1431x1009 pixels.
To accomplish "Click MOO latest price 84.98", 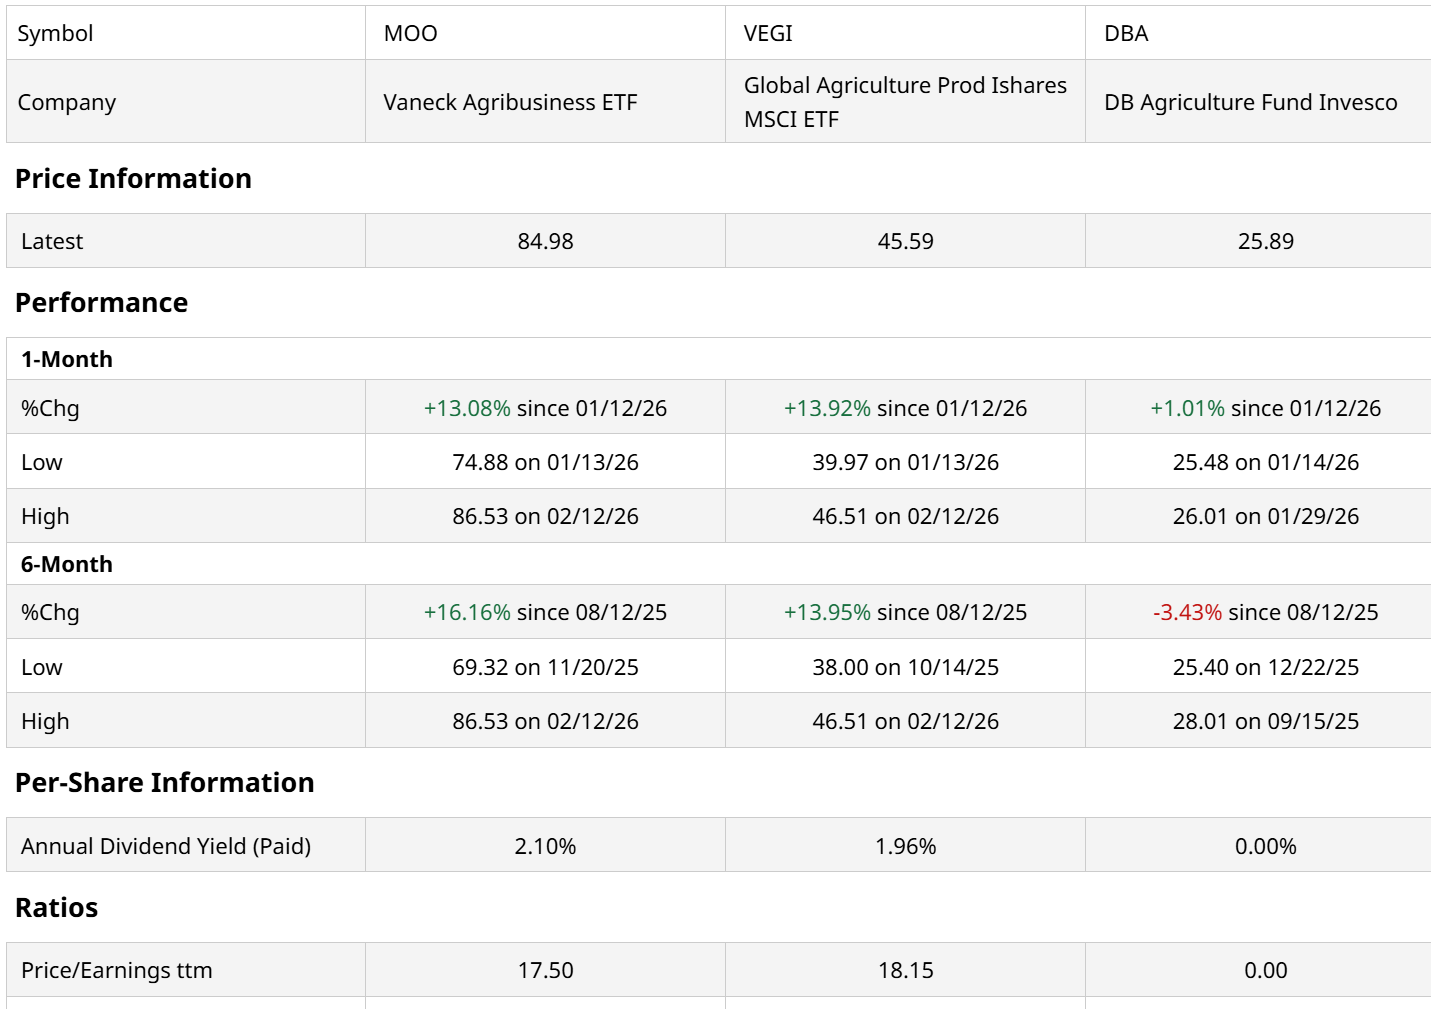I will tap(545, 242).
